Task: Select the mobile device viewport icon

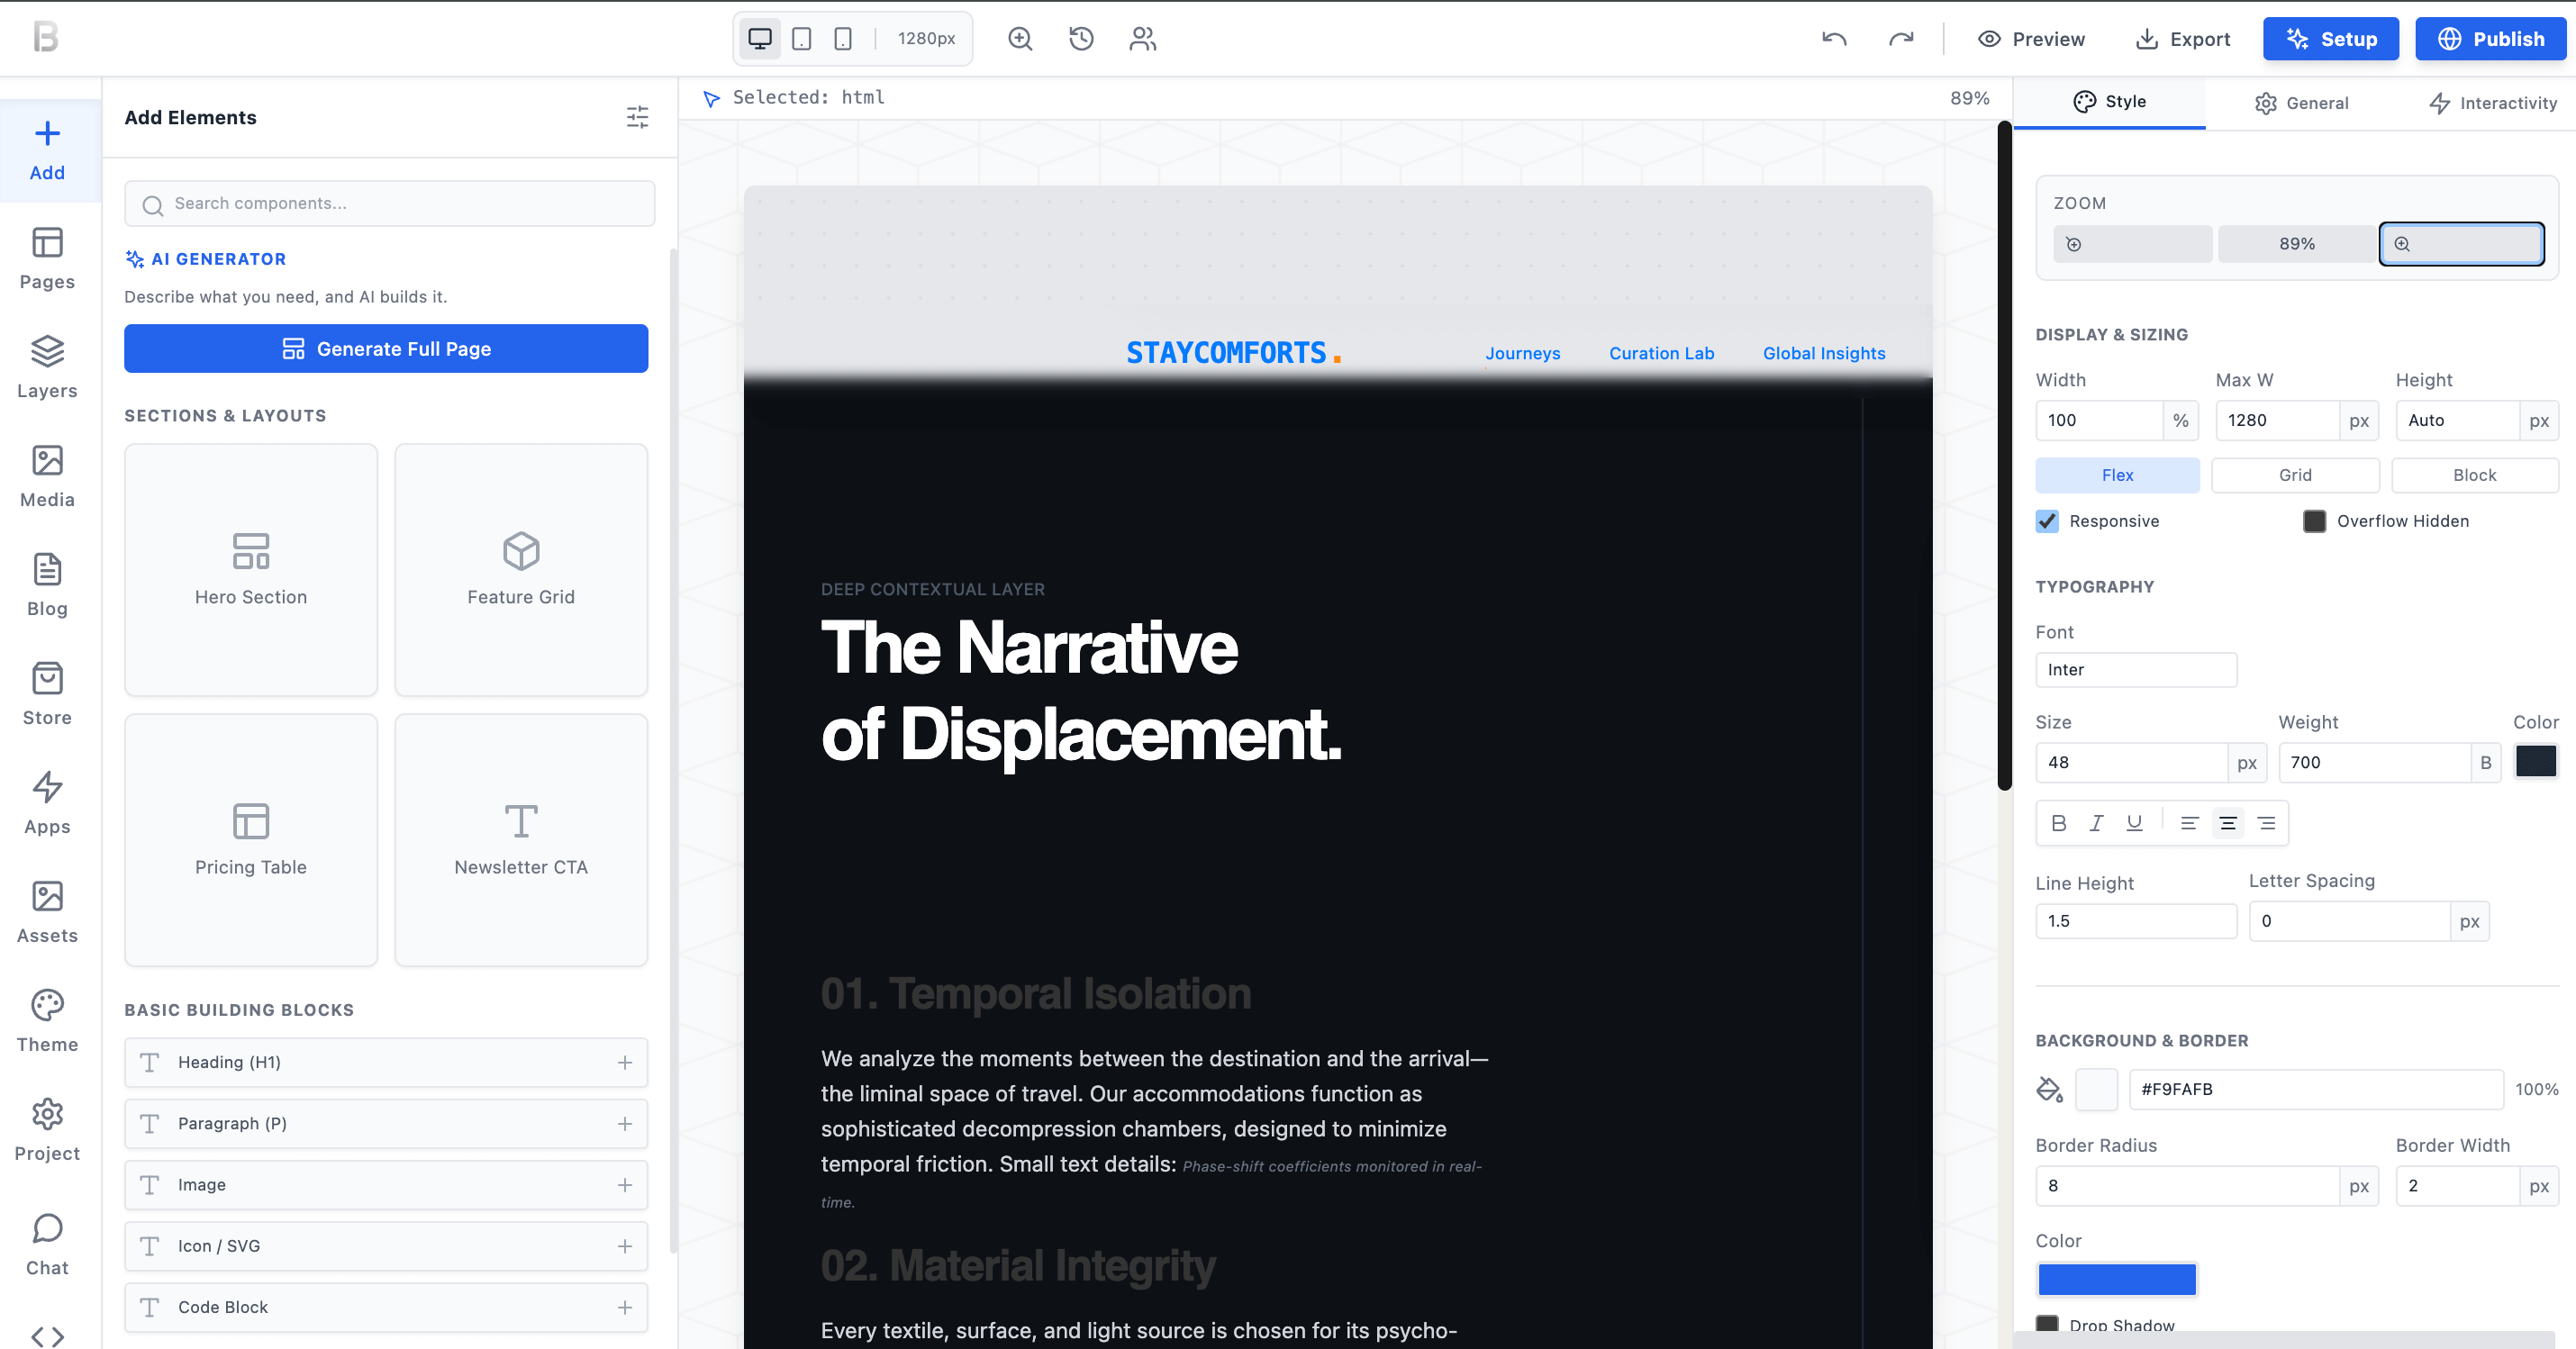Action: [x=843, y=39]
